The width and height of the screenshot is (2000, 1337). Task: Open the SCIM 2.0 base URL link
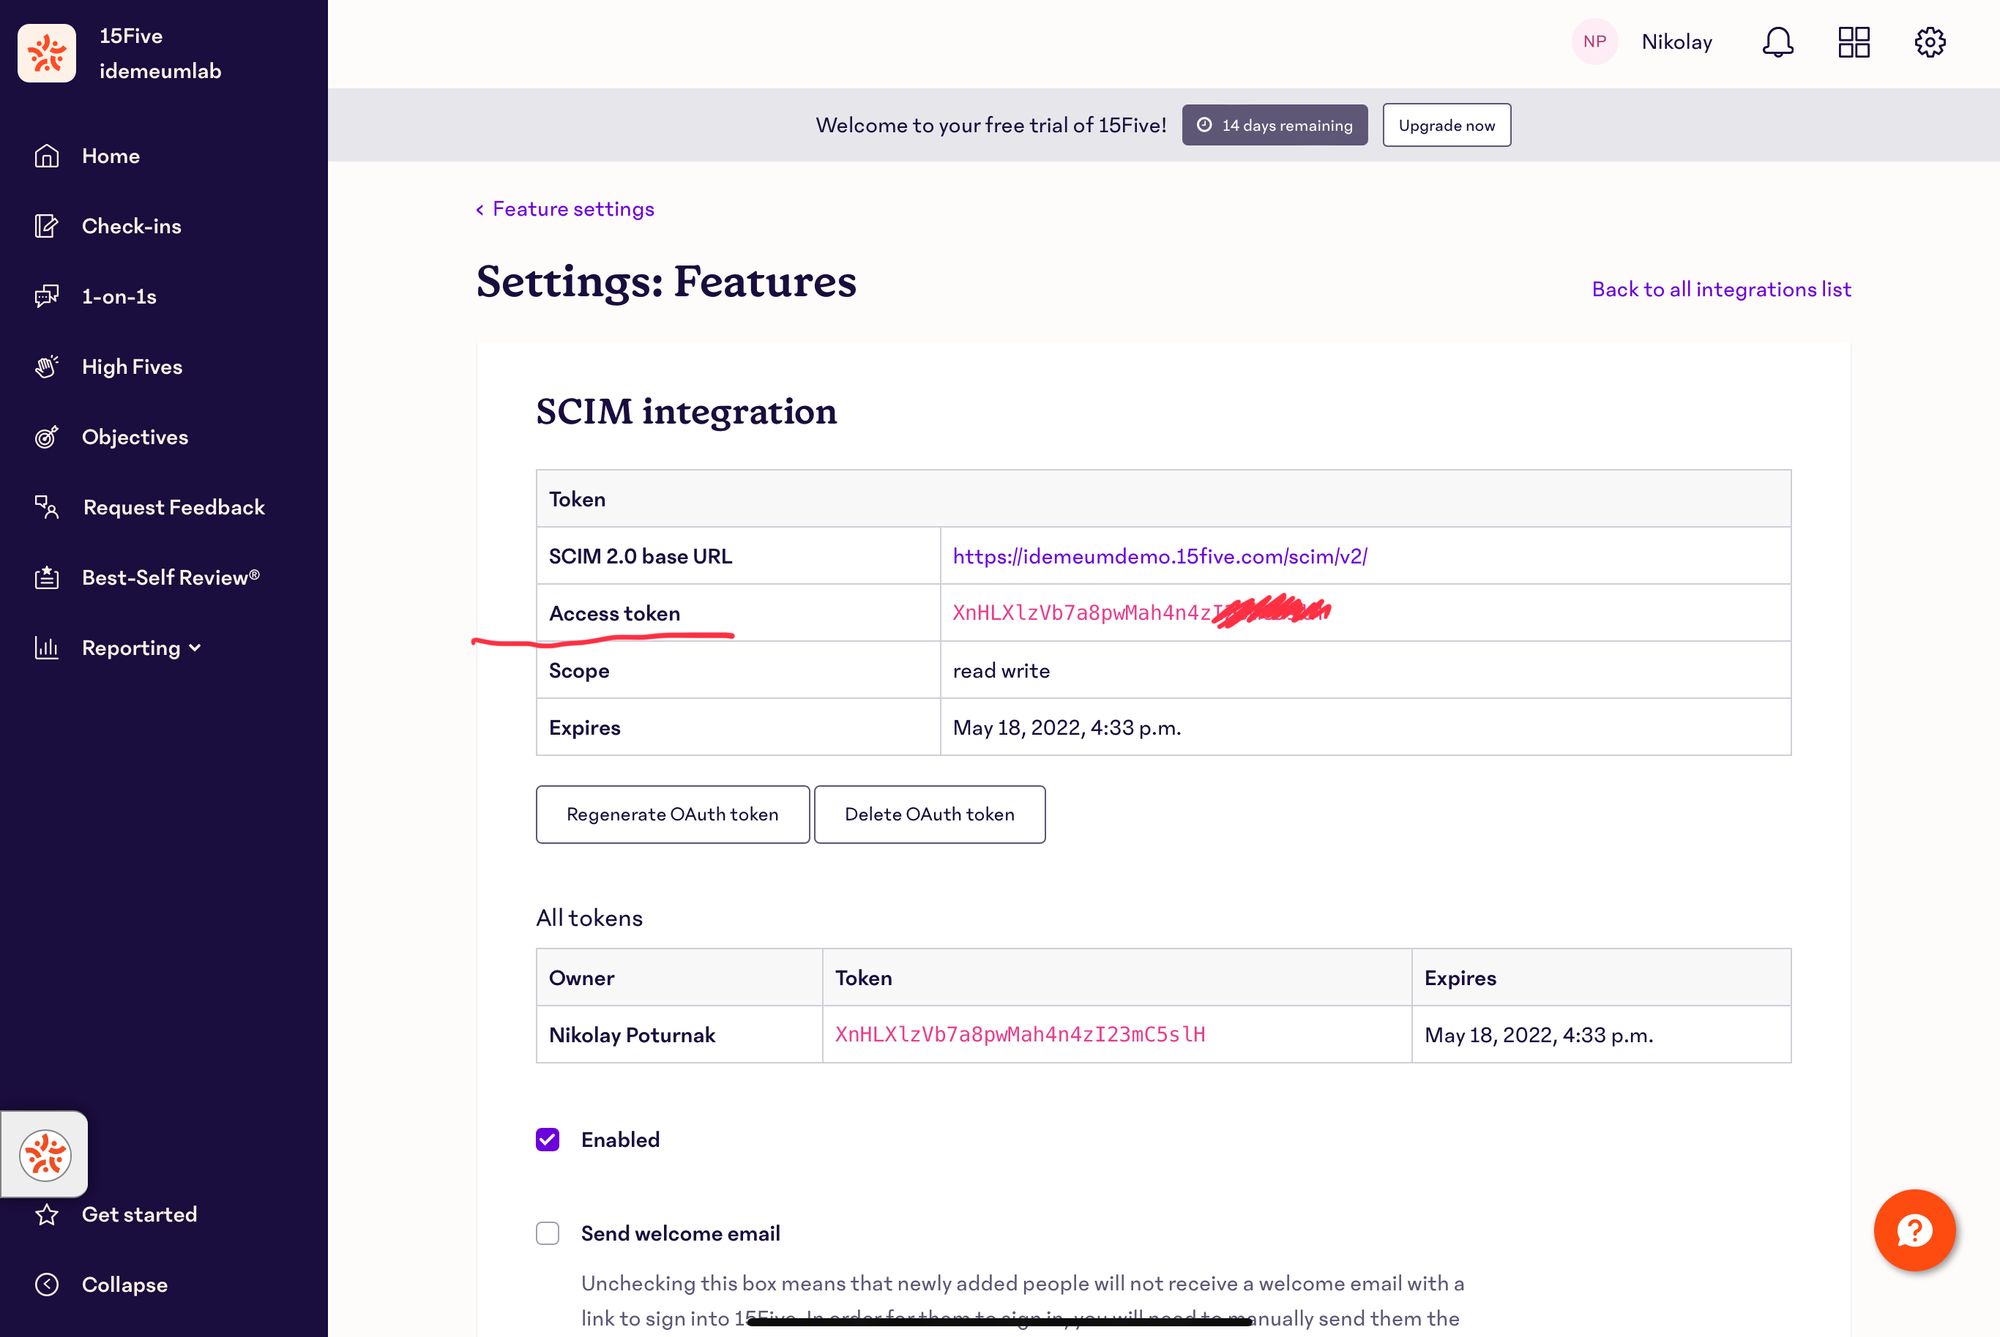(x=1160, y=556)
